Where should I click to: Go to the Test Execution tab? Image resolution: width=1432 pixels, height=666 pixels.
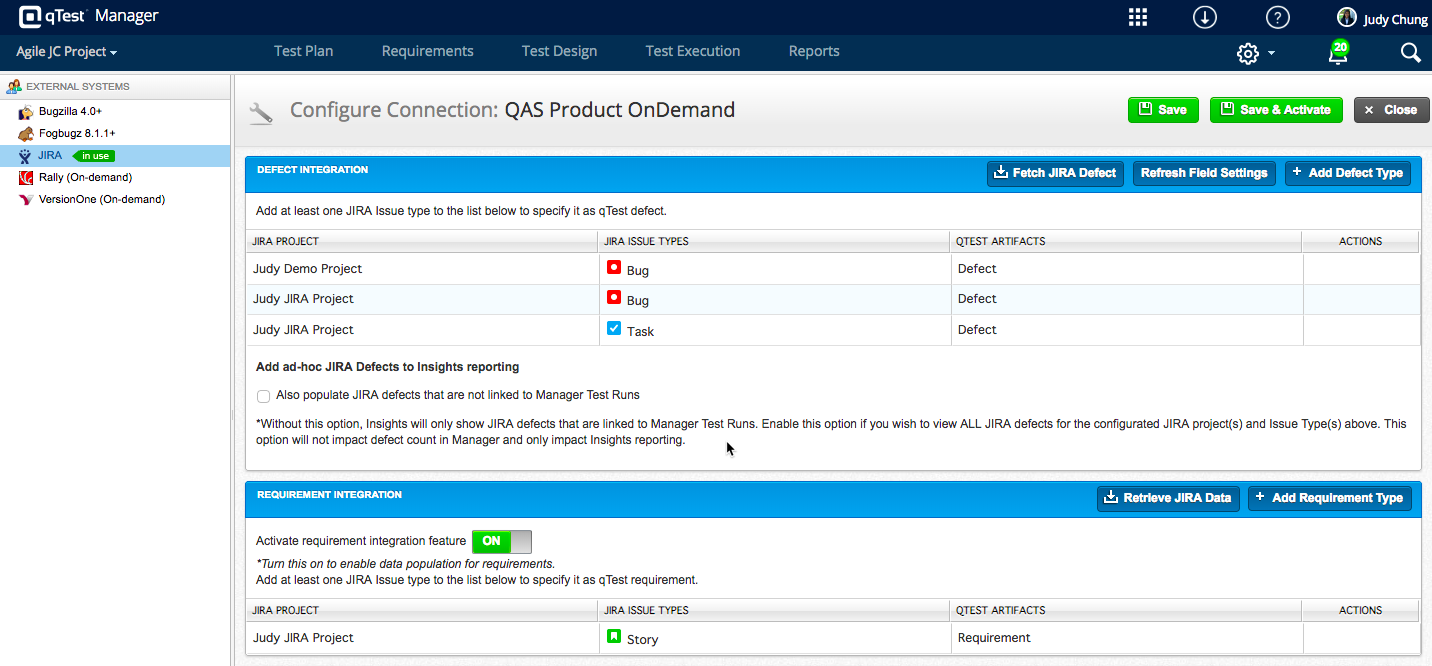point(692,51)
